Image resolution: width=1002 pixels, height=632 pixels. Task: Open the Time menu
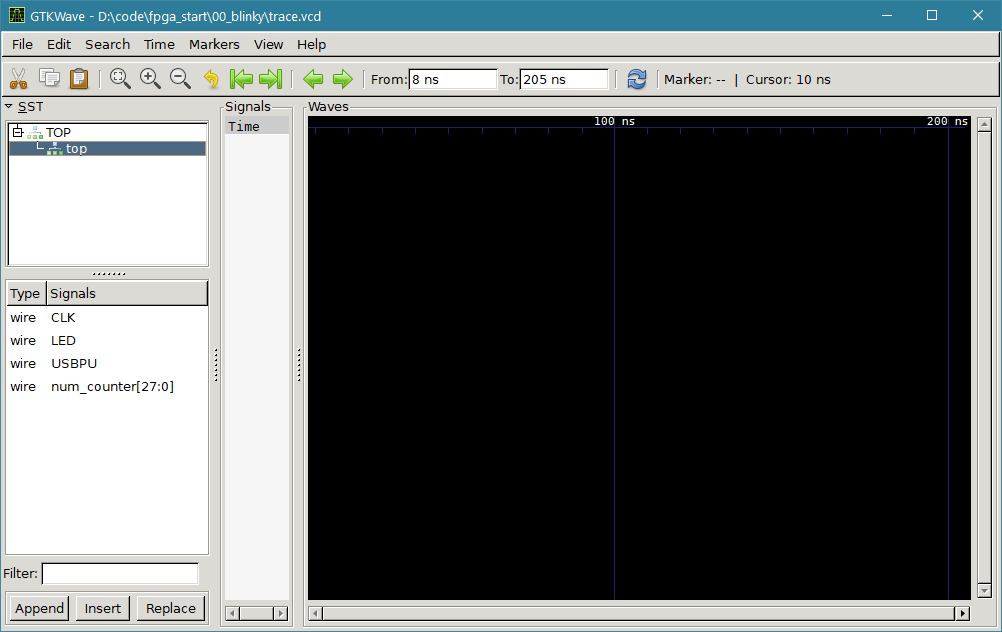point(159,44)
